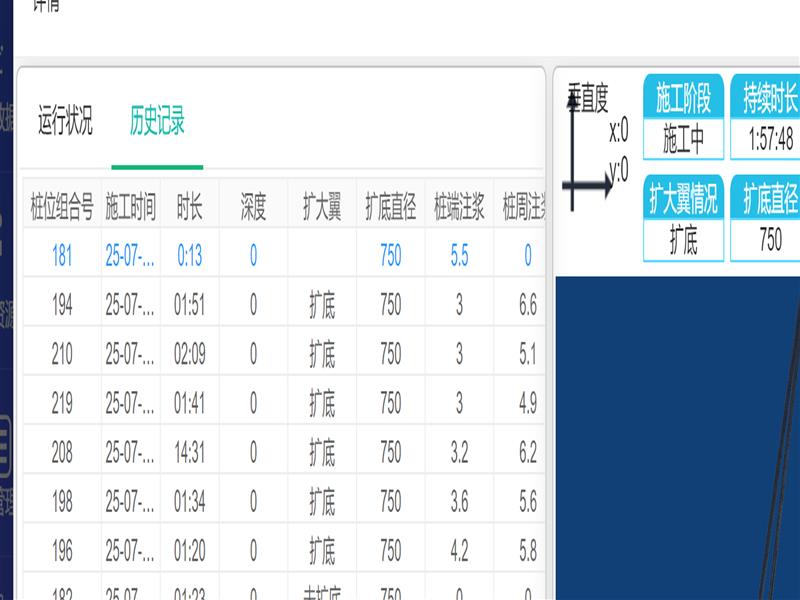
Task: Click the 深度 column header
Action: pyautogui.click(x=253, y=207)
